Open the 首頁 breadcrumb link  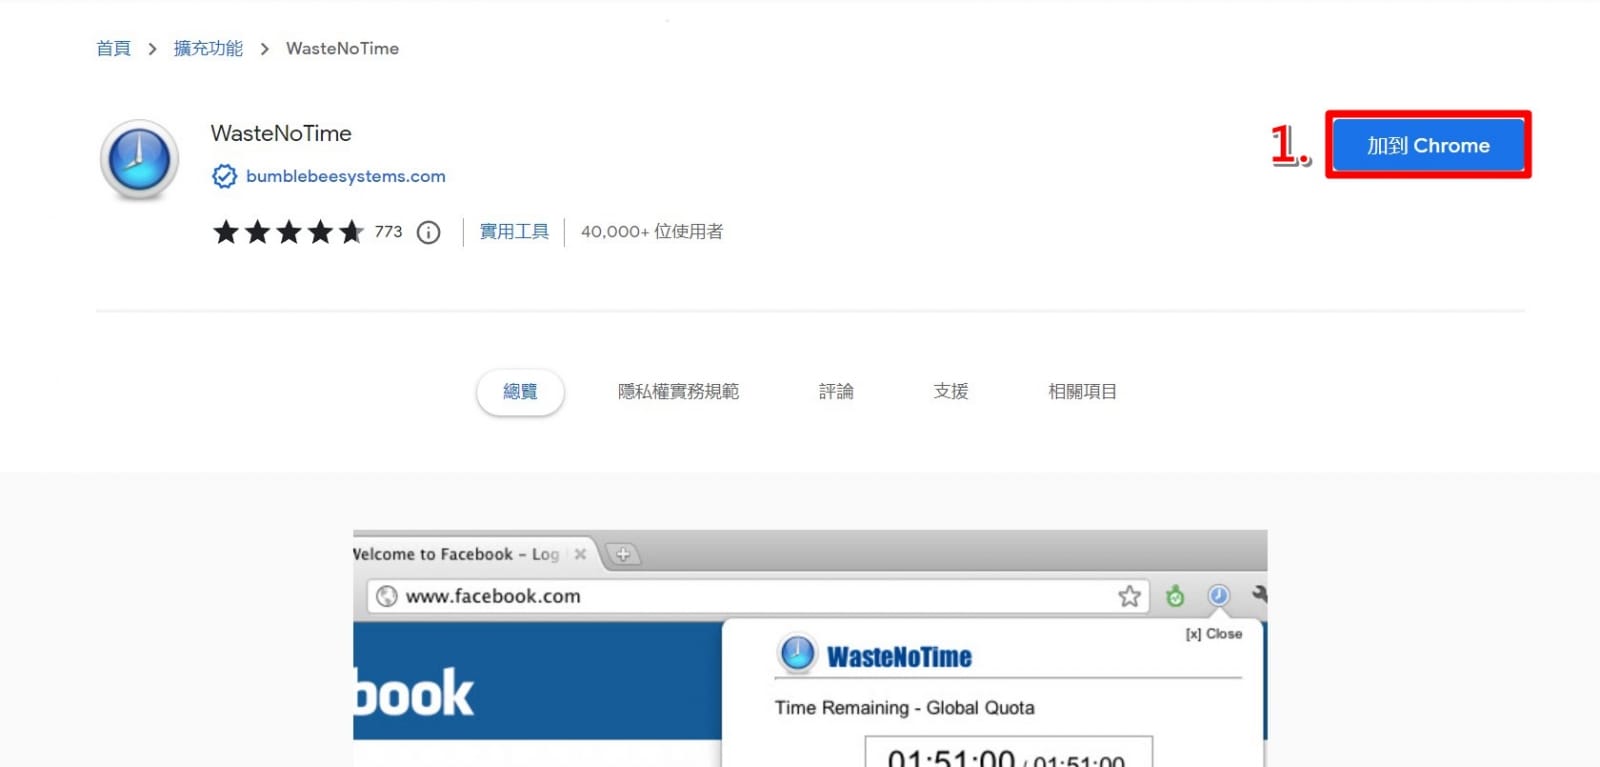[113, 48]
